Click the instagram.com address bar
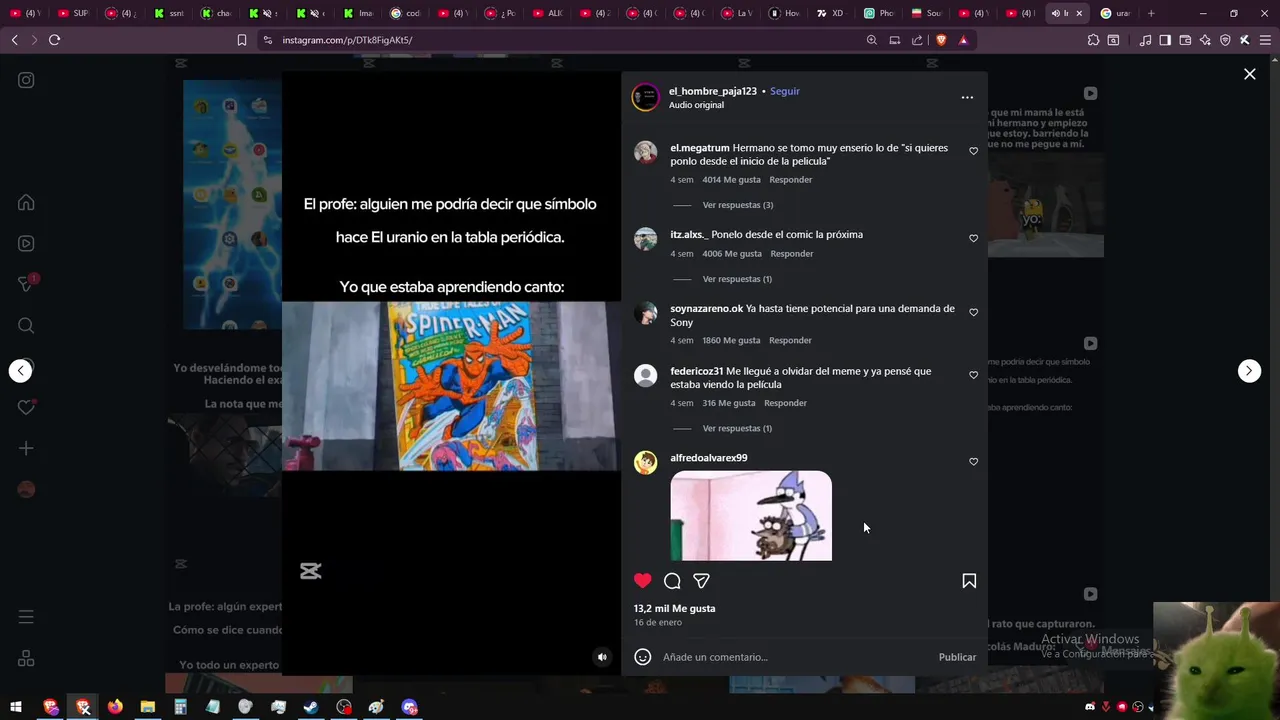Image resolution: width=1280 pixels, height=720 pixels. point(560,40)
